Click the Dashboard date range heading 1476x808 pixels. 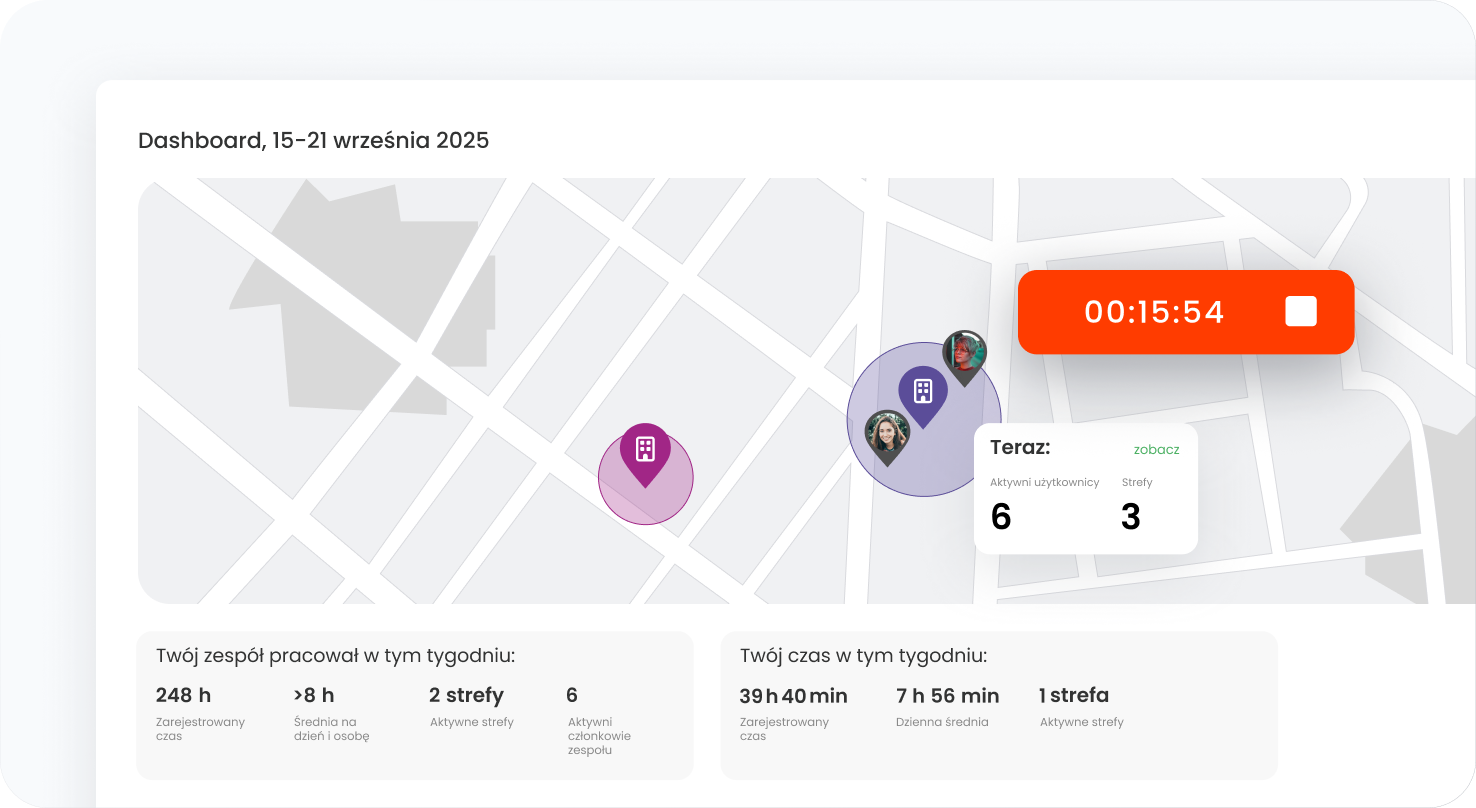click(313, 140)
